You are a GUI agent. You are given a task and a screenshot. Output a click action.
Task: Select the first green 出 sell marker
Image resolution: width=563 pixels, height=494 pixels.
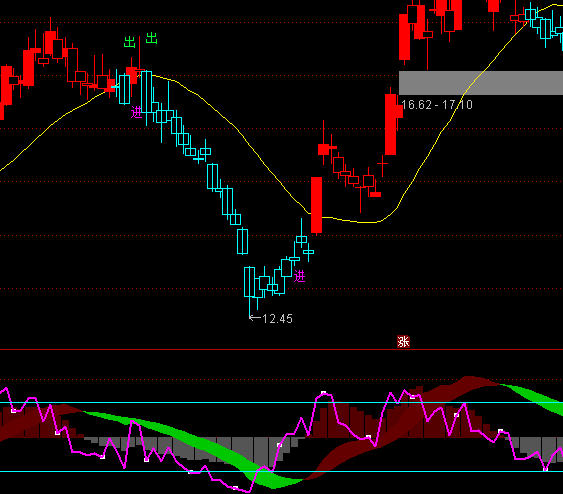(130, 42)
